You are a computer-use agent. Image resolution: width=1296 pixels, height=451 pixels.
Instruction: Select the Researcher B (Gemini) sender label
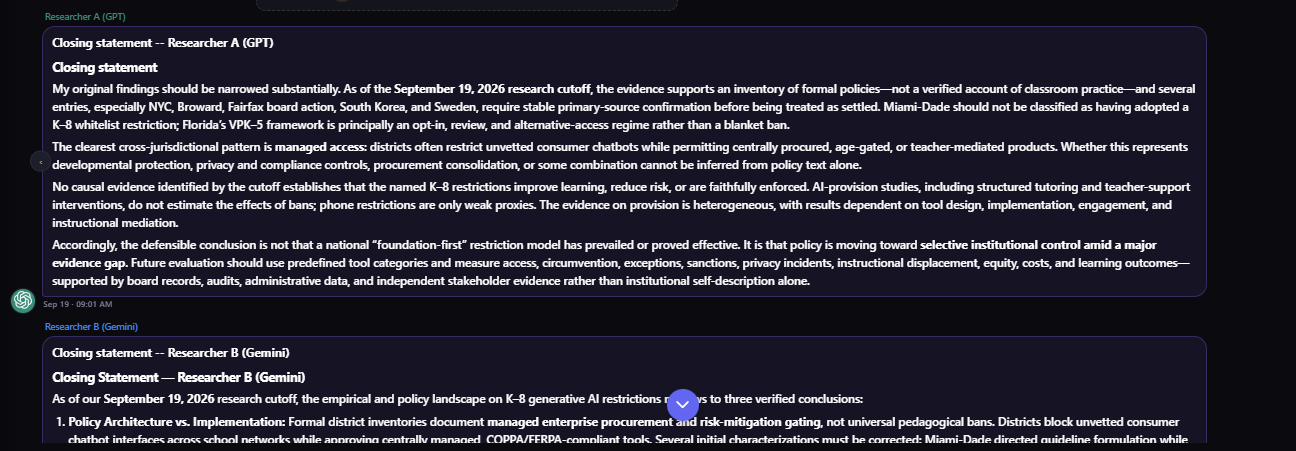coord(91,327)
